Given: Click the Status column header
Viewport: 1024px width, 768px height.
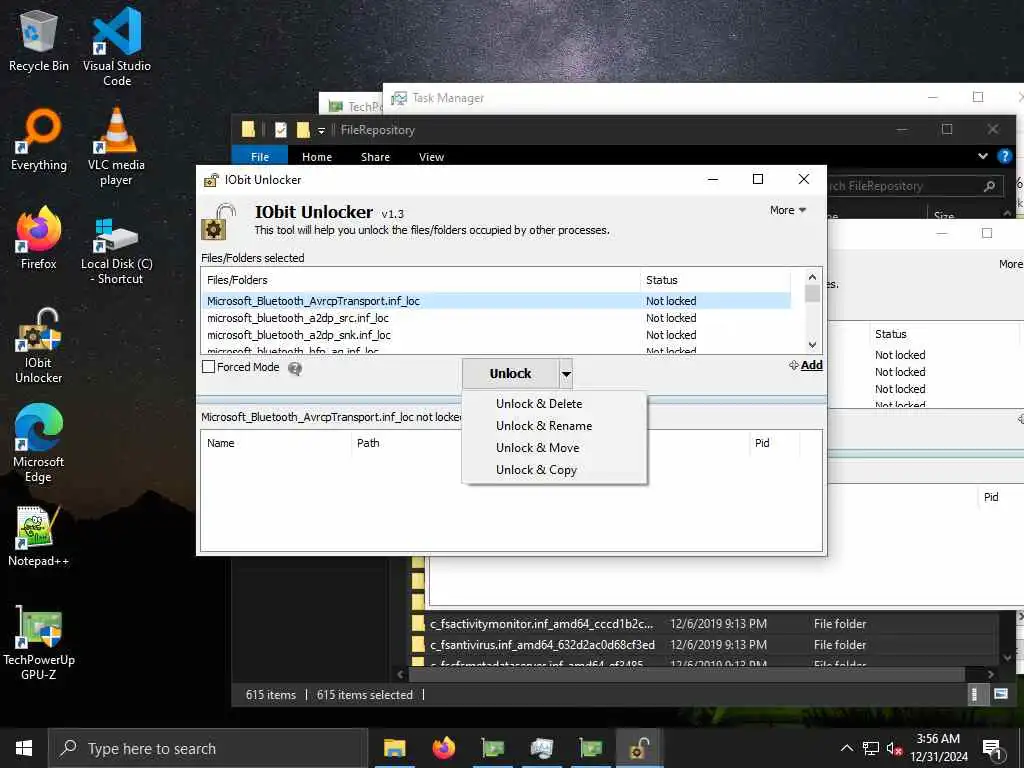Looking at the screenshot, I should [714, 280].
